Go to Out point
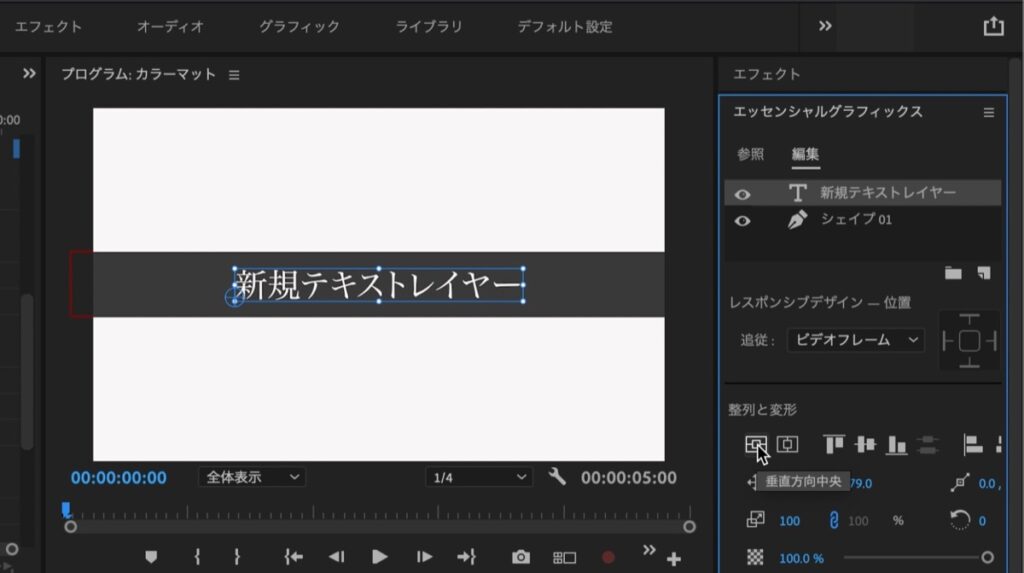The image size is (1024, 573). 466,557
